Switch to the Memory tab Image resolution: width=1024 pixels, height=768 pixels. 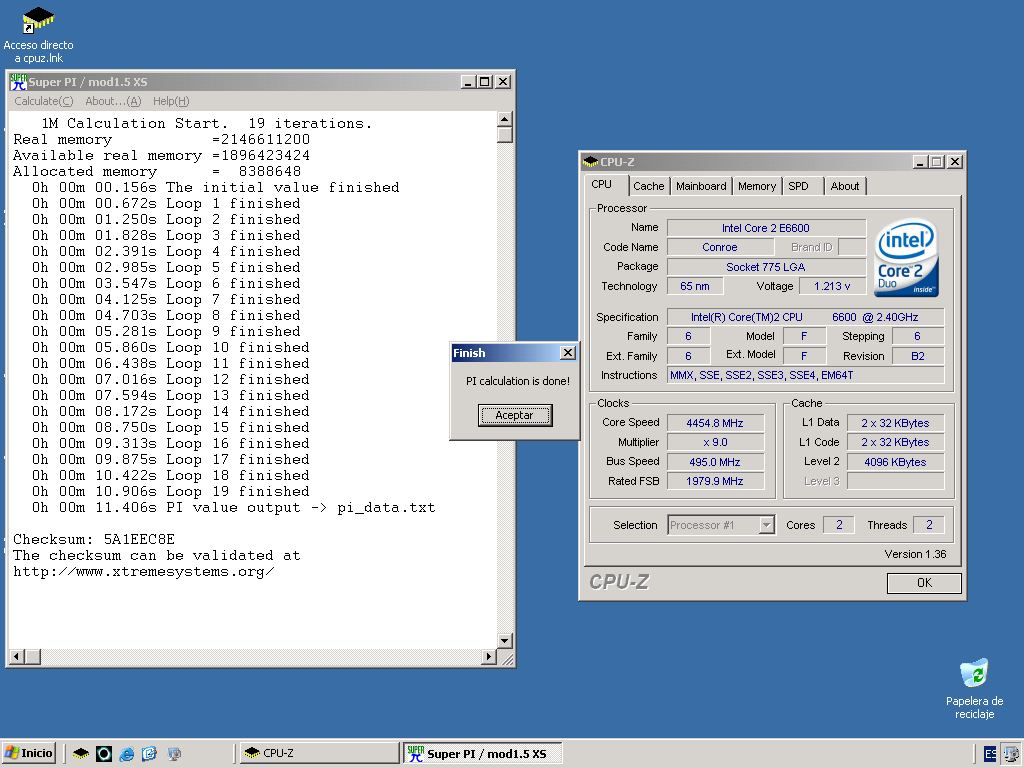pyautogui.click(x=757, y=186)
